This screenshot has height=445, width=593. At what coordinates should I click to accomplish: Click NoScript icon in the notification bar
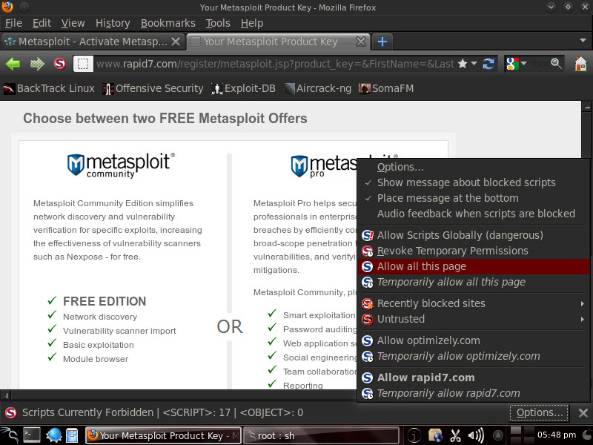tap(11, 412)
